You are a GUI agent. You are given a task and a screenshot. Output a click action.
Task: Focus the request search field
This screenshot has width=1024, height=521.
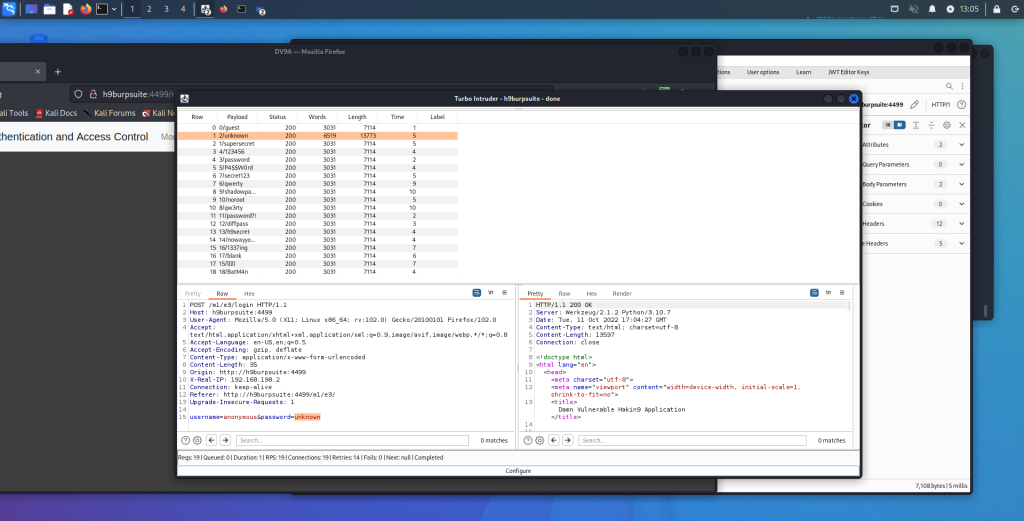point(352,441)
